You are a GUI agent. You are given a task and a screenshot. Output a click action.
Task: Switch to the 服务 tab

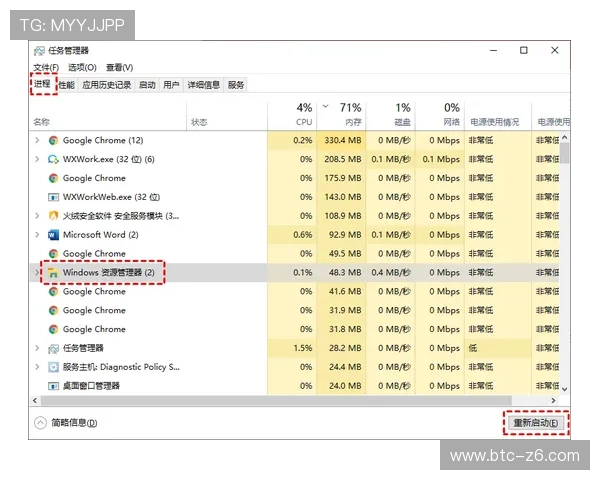236,85
